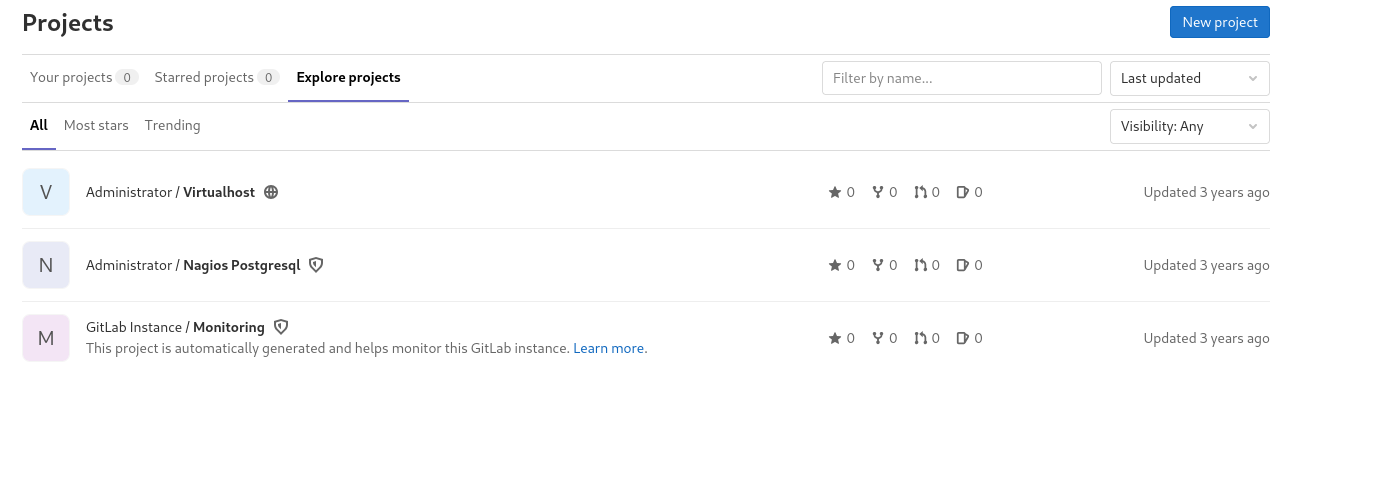Click the forks icon for Nagios Postgresql
Image resolution: width=1388 pixels, height=503 pixels.
pos(878,265)
